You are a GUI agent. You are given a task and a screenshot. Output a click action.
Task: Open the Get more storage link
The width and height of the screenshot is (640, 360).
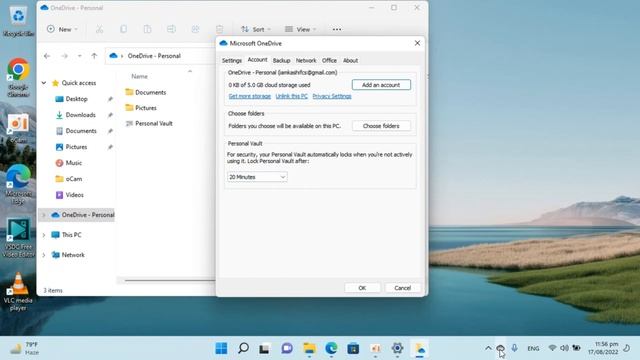(x=249, y=96)
